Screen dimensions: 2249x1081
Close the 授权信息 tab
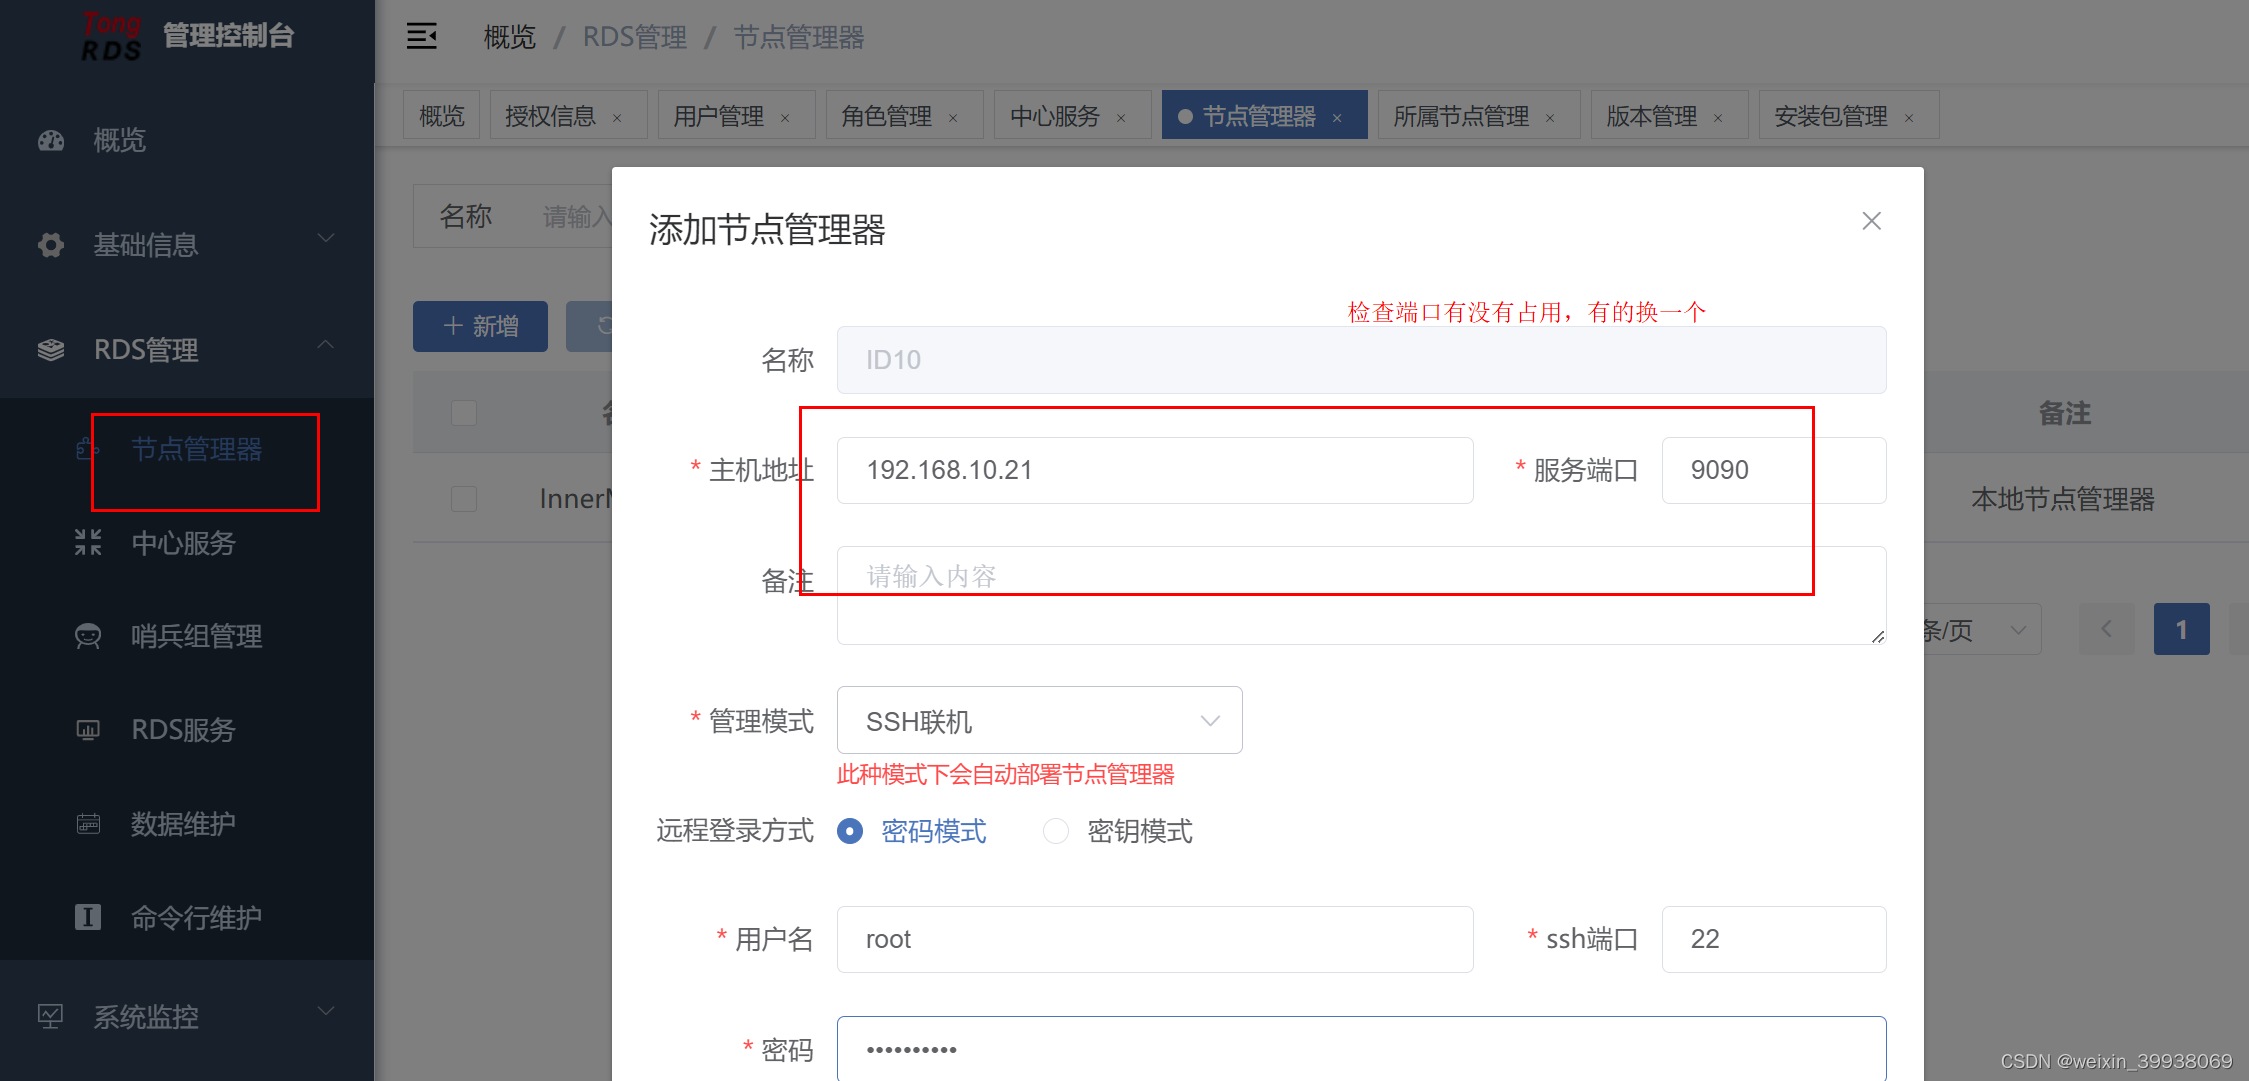[x=617, y=118]
